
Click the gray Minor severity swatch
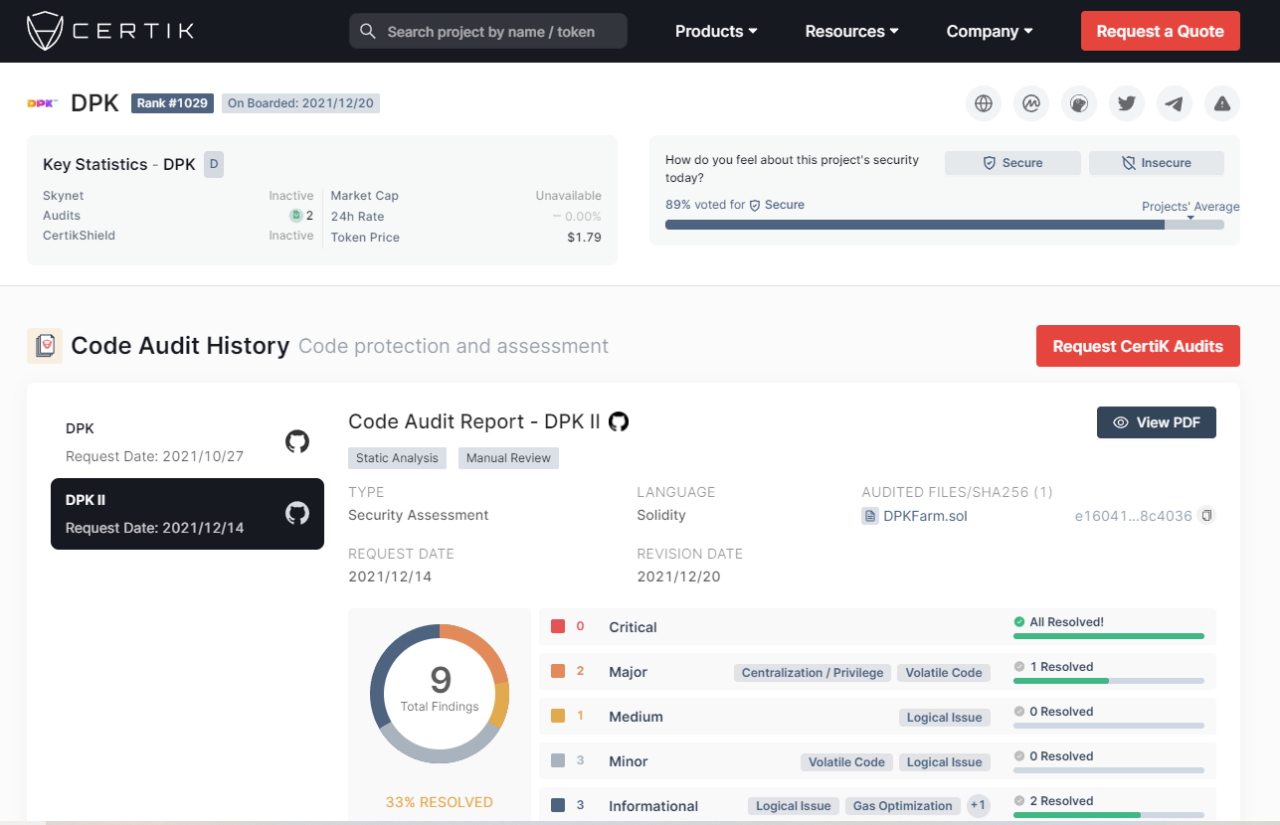558,761
